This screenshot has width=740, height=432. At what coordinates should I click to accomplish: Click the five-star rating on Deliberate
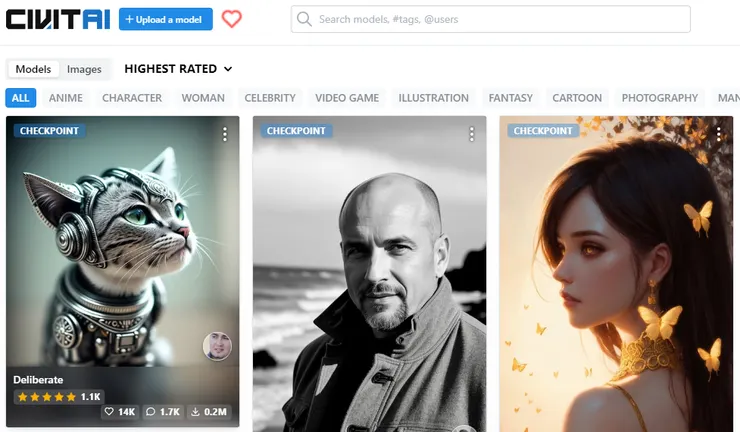(59, 397)
